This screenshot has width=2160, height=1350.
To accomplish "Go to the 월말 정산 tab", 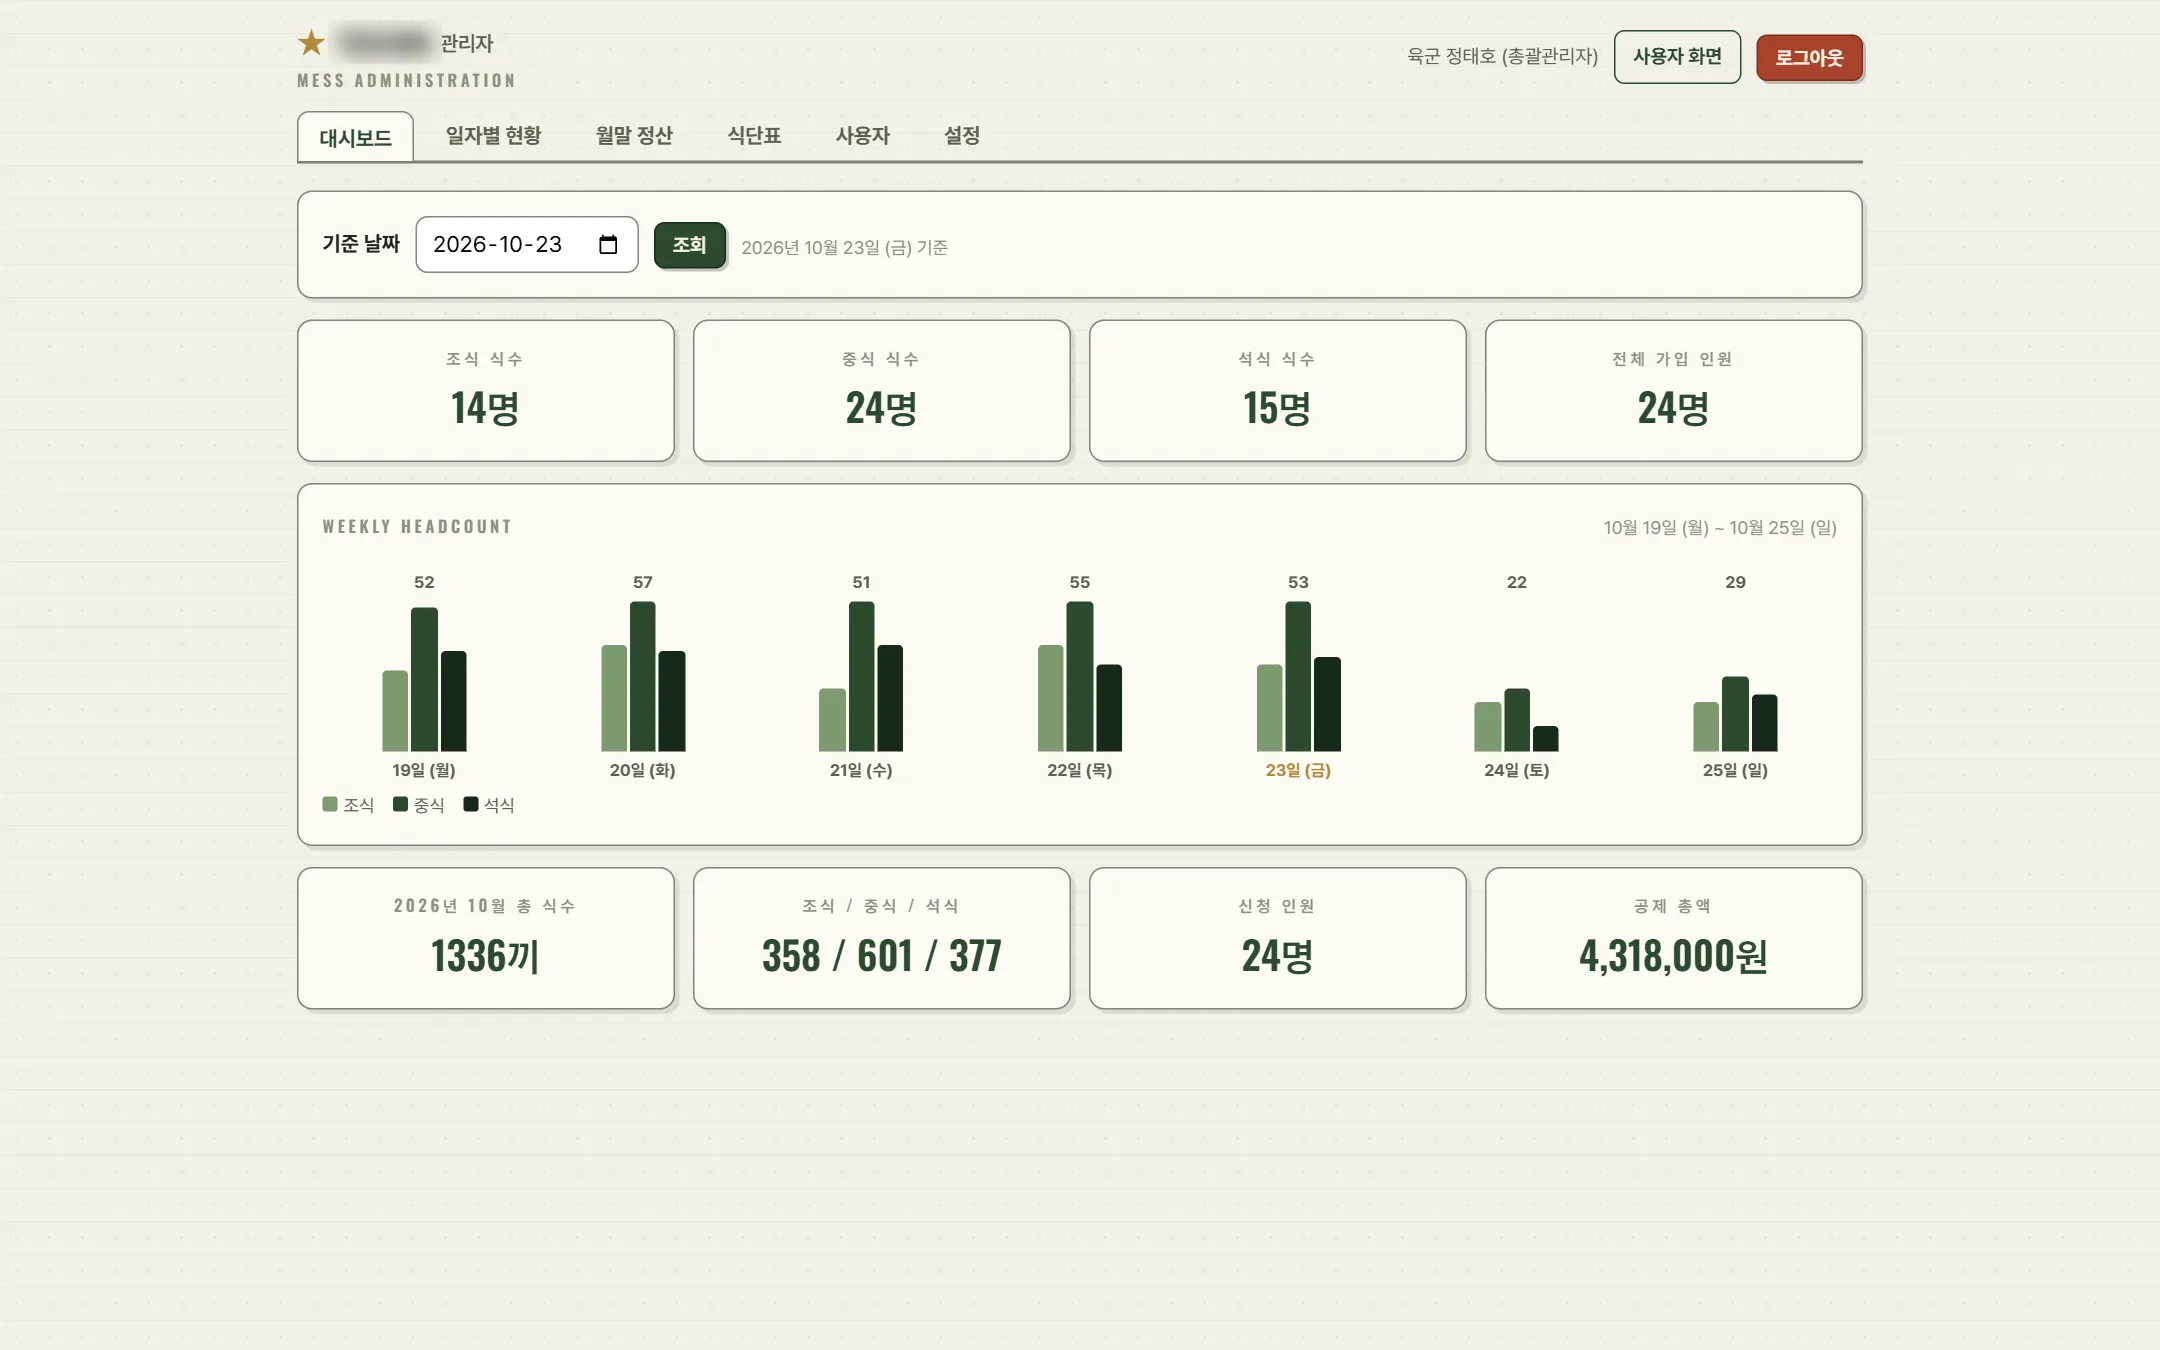I will point(634,135).
